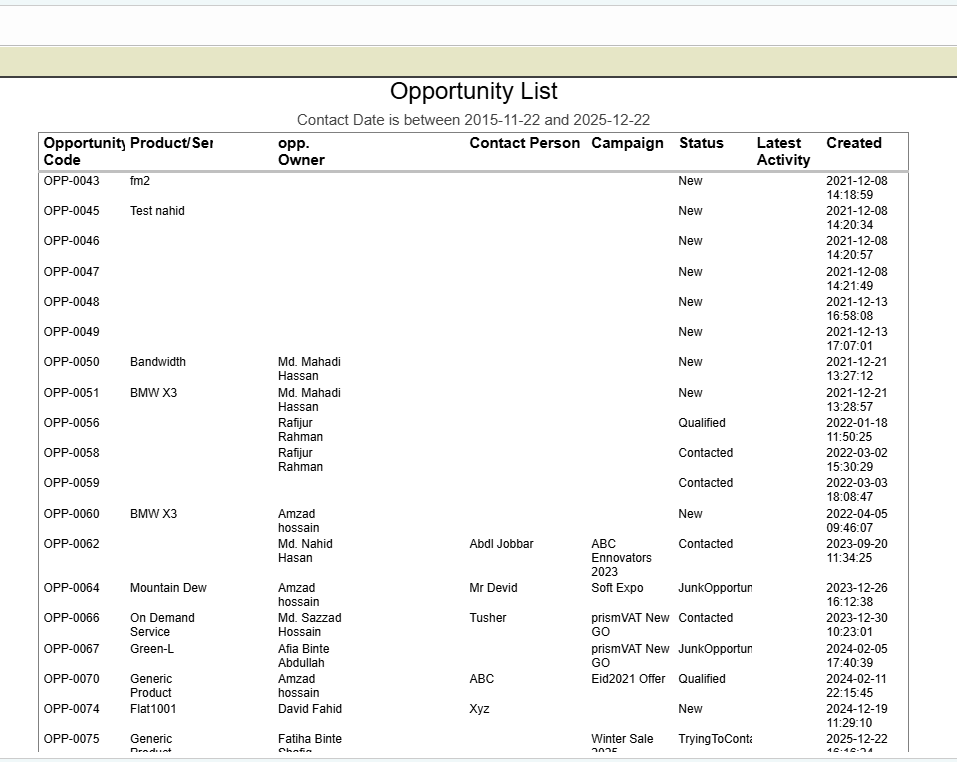Select opportunity code OPP-0048
Viewport: 957px width, 762px height.
pos(71,302)
